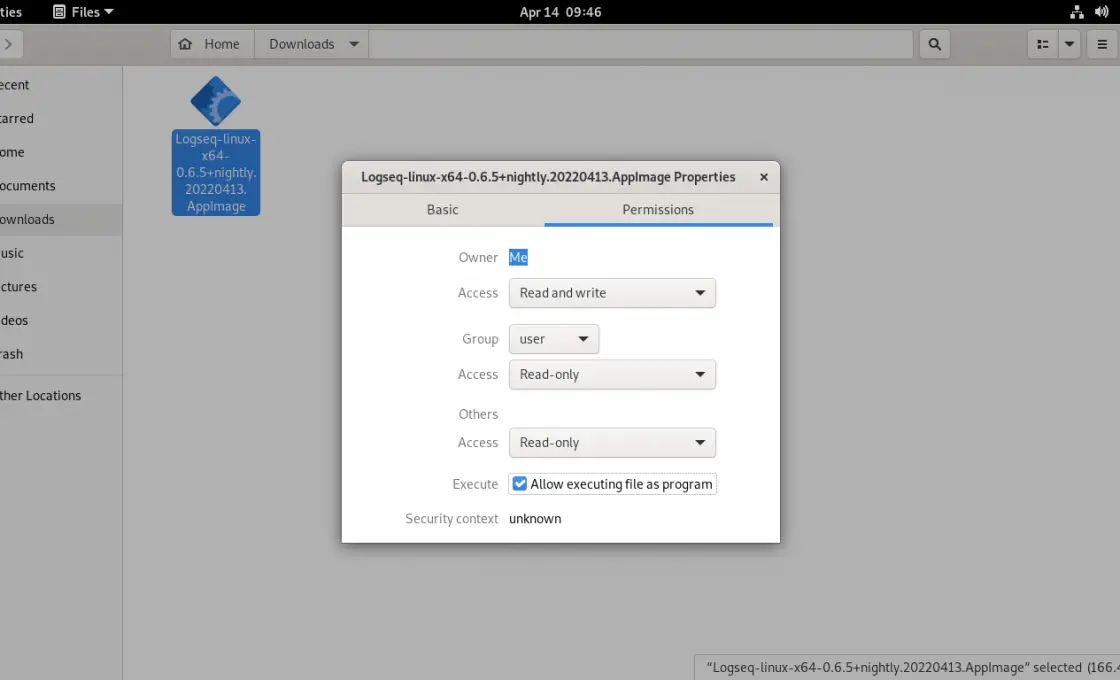Switch to list view with the view icon
The image size is (1120, 680).
pyautogui.click(x=1043, y=44)
